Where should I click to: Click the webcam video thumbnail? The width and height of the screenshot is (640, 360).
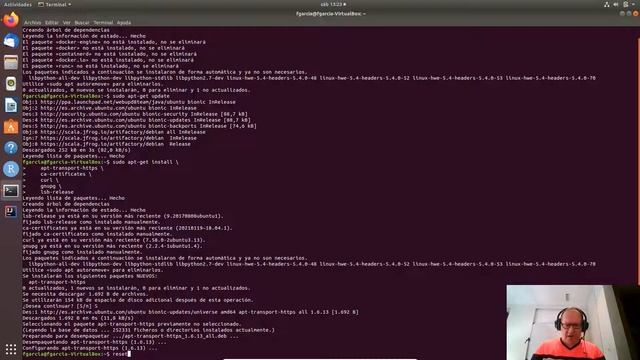[573, 322]
